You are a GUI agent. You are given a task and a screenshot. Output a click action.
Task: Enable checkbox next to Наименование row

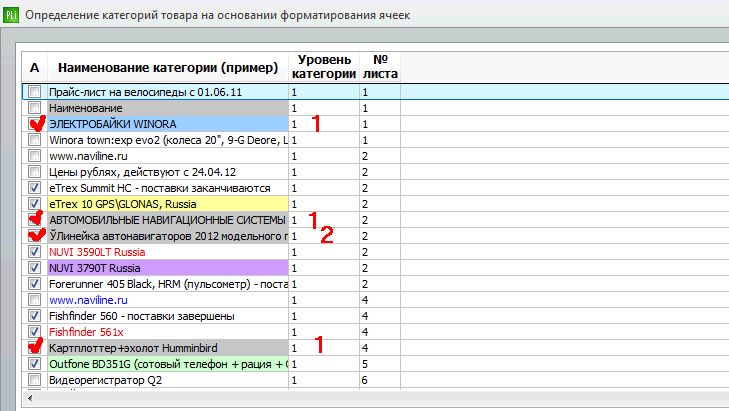(34, 108)
